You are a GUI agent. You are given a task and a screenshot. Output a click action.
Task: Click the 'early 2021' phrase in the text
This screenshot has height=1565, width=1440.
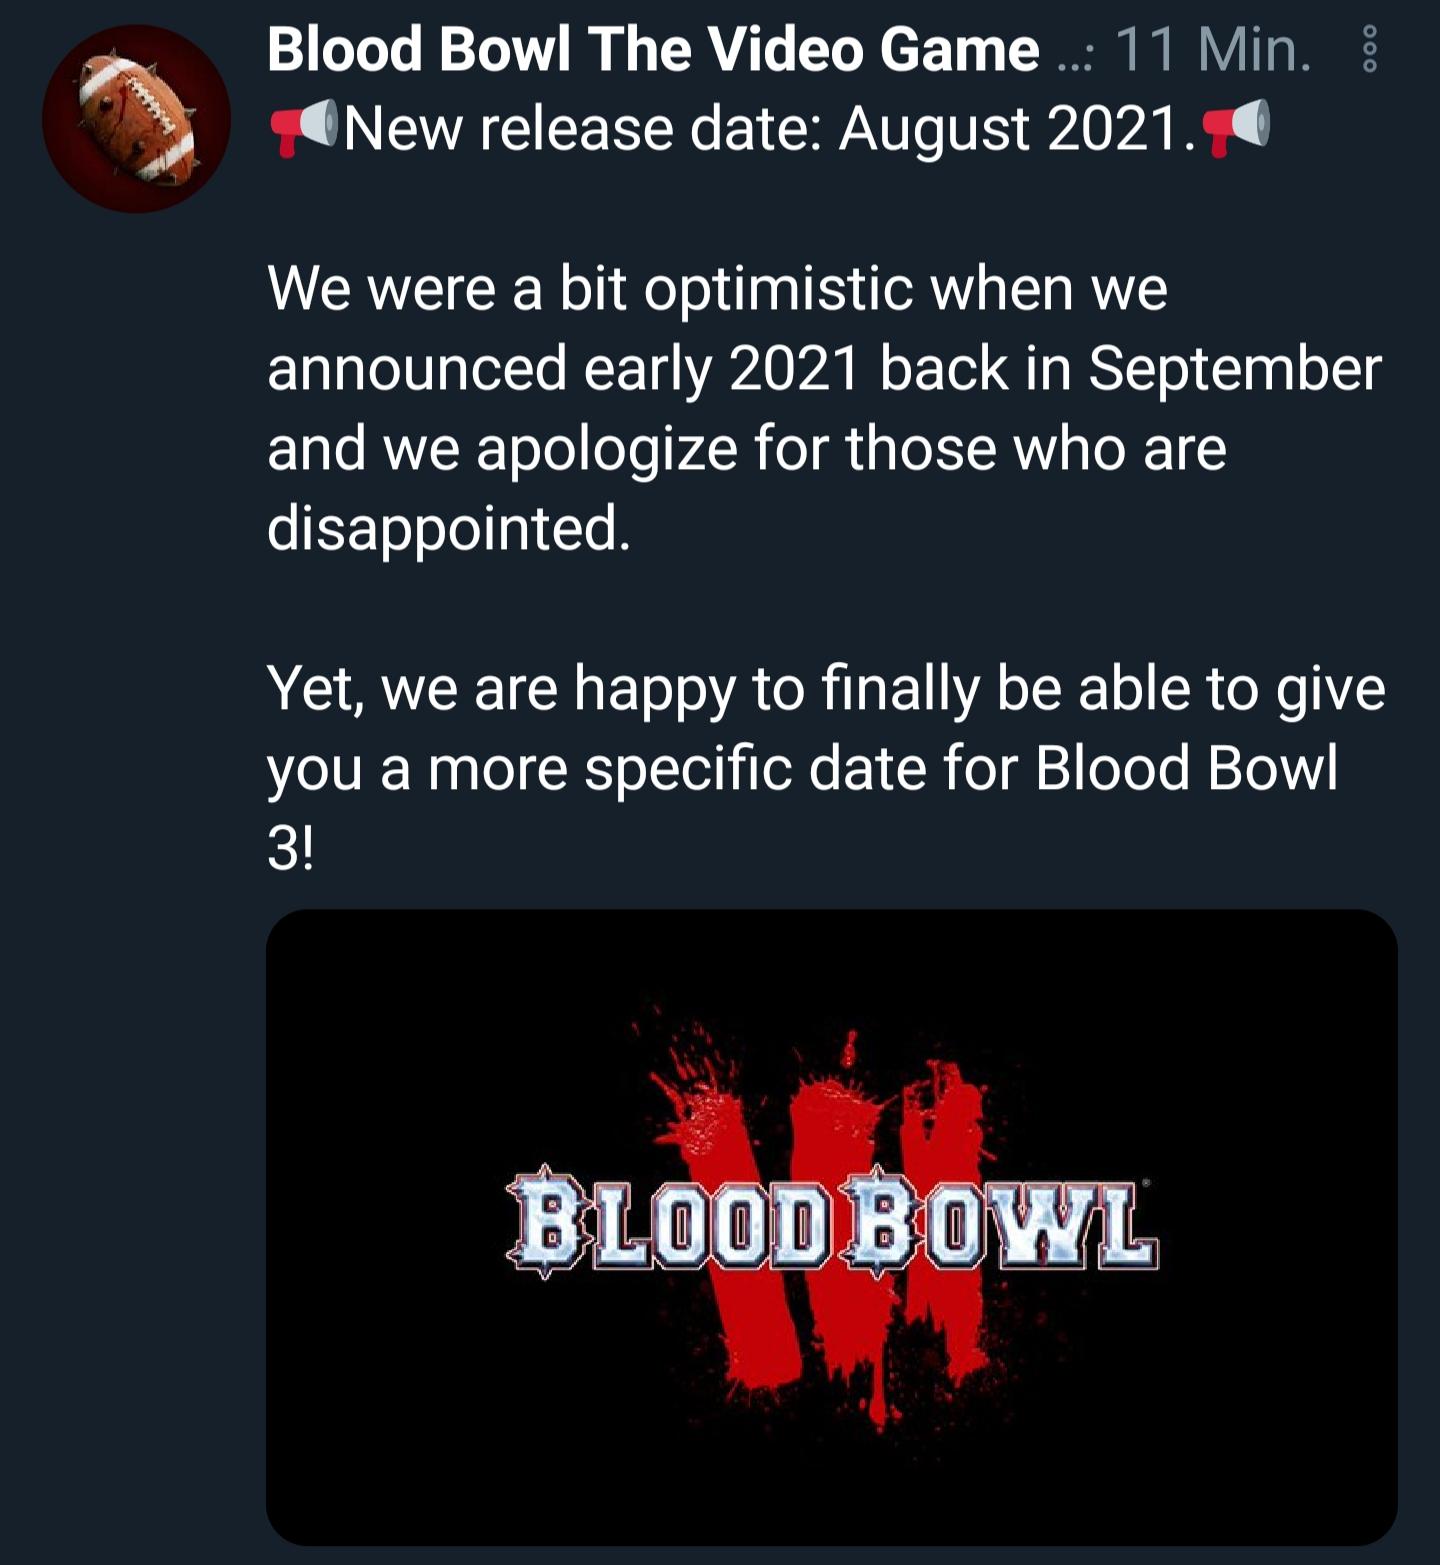721,368
